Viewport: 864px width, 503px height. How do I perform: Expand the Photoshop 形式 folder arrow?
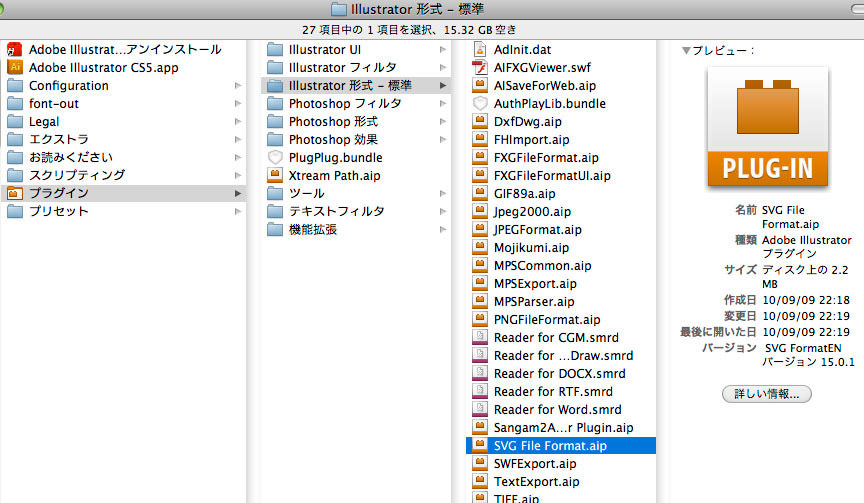click(442, 122)
